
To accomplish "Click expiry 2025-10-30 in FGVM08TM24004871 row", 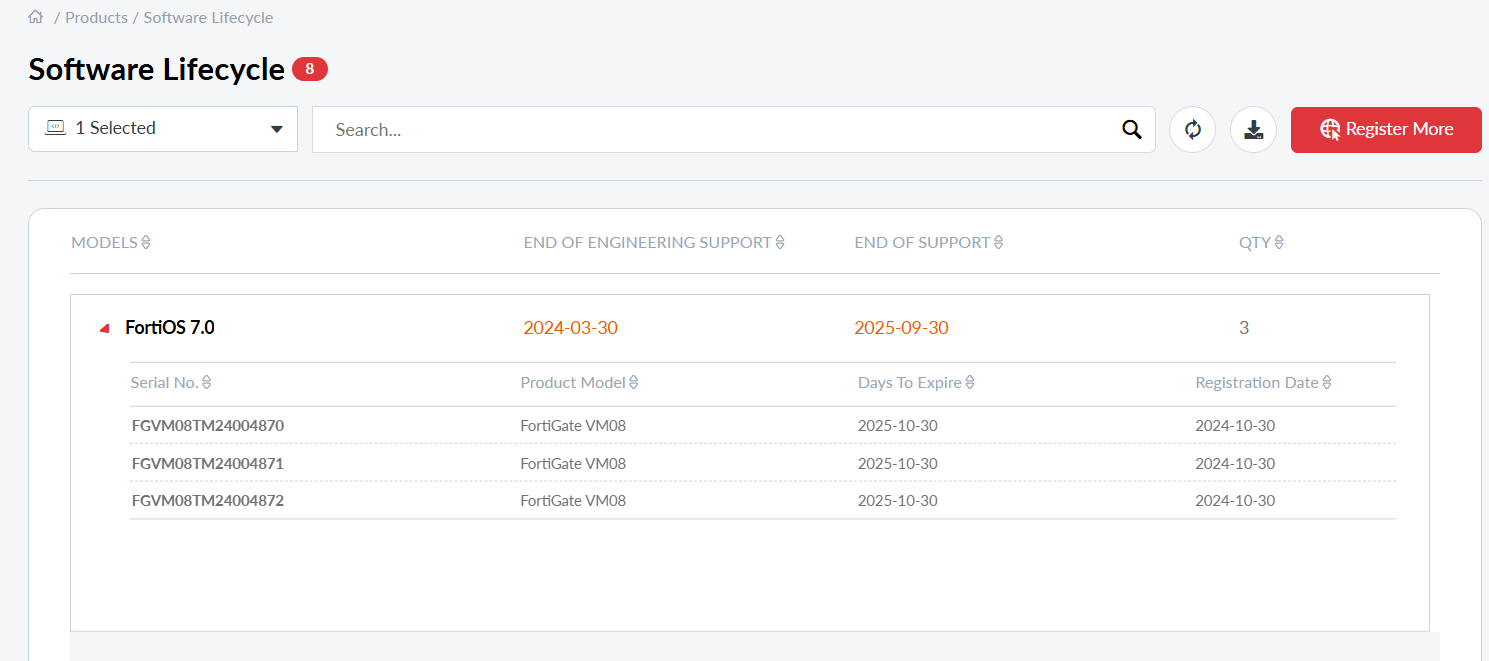I will coord(898,463).
